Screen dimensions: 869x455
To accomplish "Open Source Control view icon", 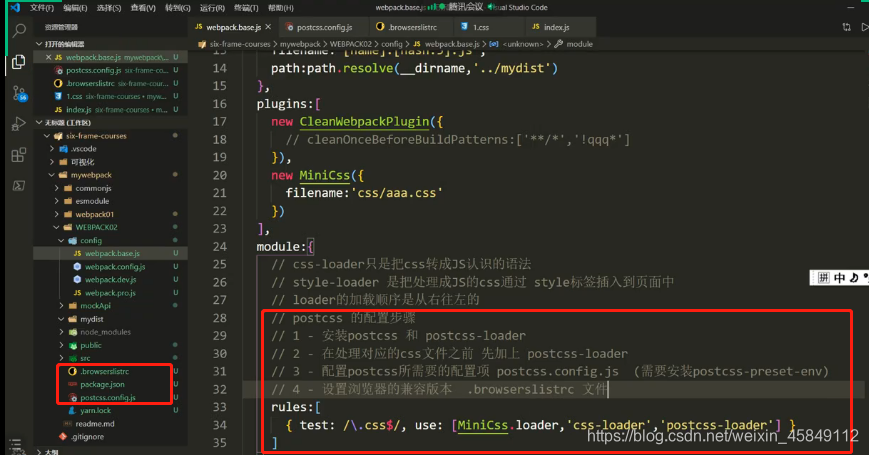I will (19, 93).
